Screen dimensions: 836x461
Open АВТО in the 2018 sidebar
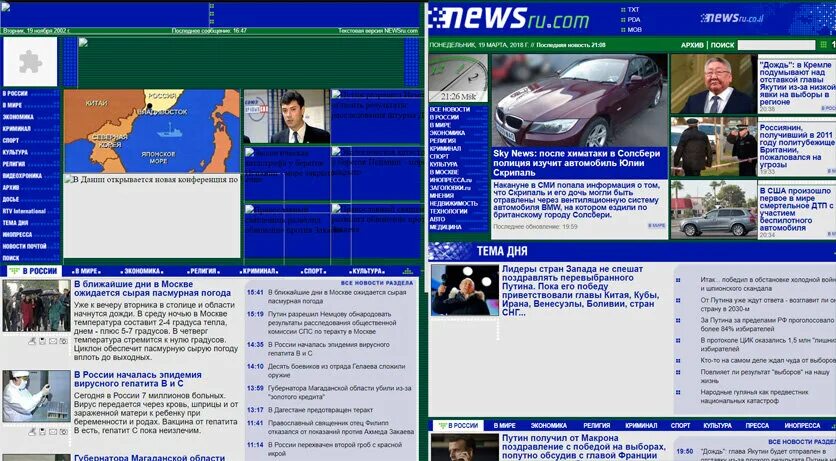click(x=437, y=219)
